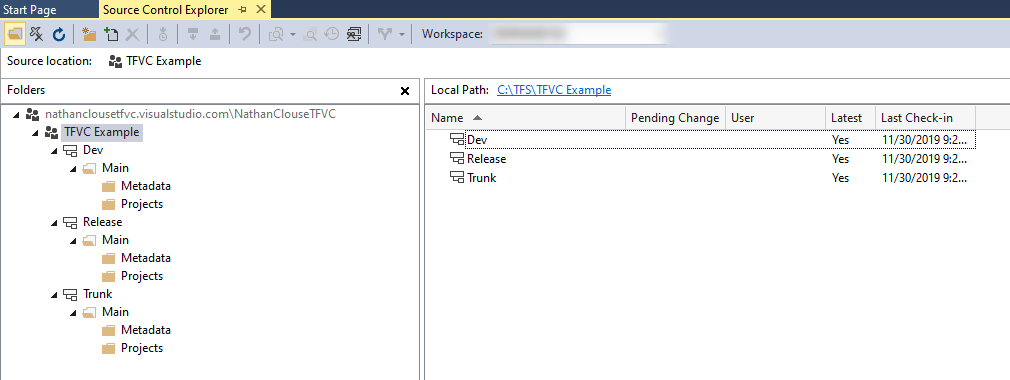The height and width of the screenshot is (380, 1010).
Task: Sort by Pending Change column header
Action: (x=675, y=118)
